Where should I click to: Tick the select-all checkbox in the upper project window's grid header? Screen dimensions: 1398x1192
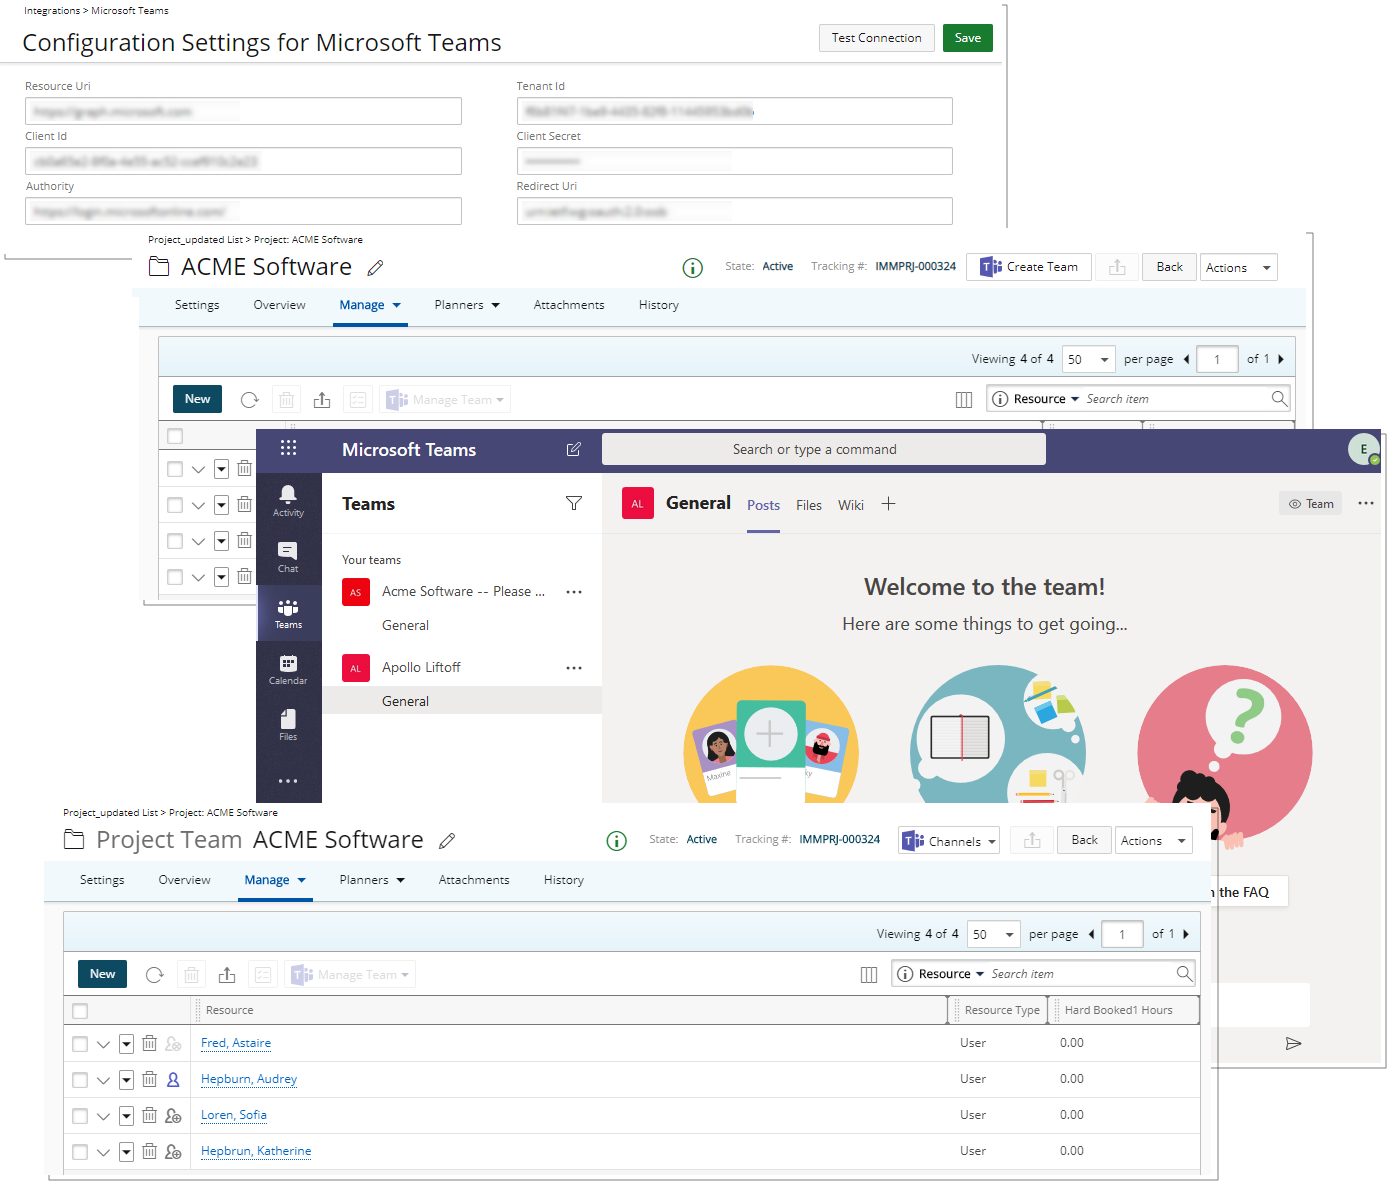[x=175, y=436]
